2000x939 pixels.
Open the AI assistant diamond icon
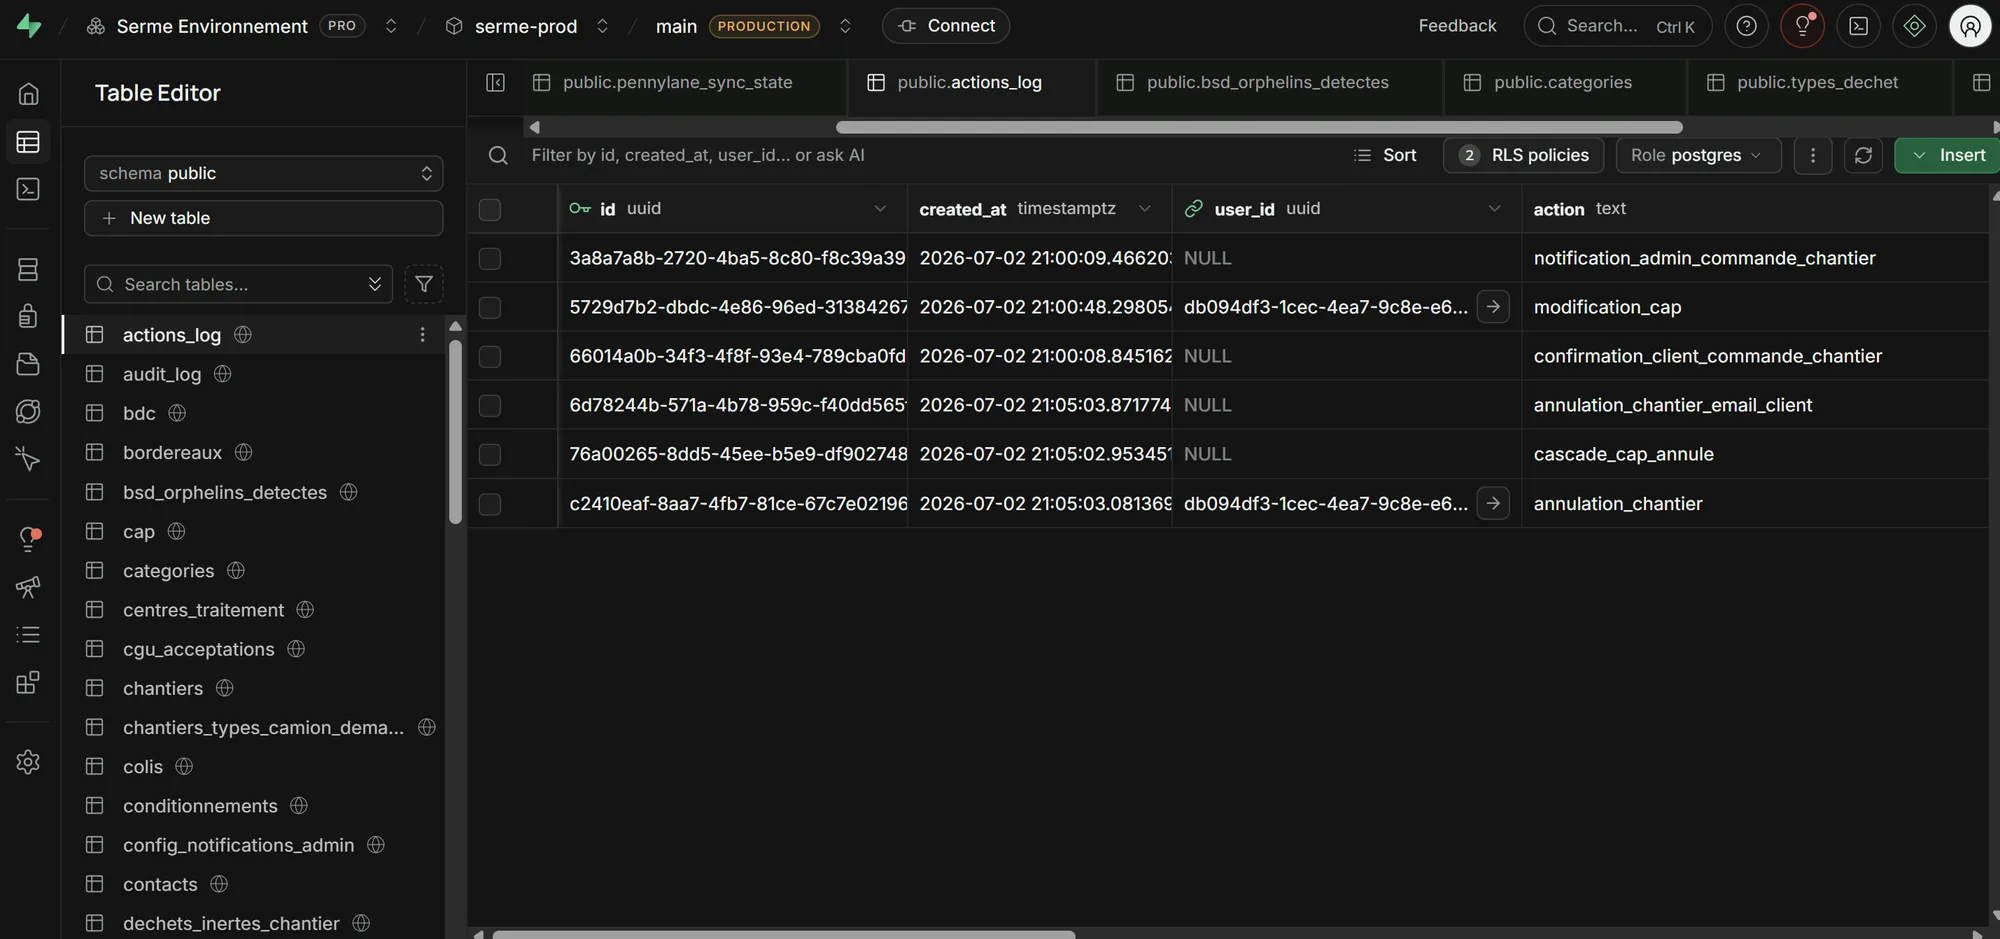pos(1914,26)
